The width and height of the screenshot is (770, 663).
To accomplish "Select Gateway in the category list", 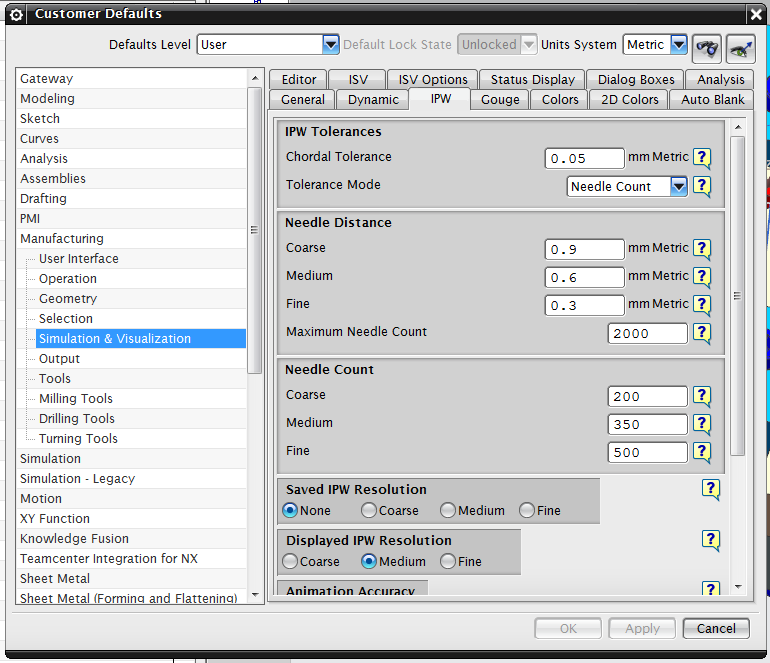I will (x=132, y=79).
